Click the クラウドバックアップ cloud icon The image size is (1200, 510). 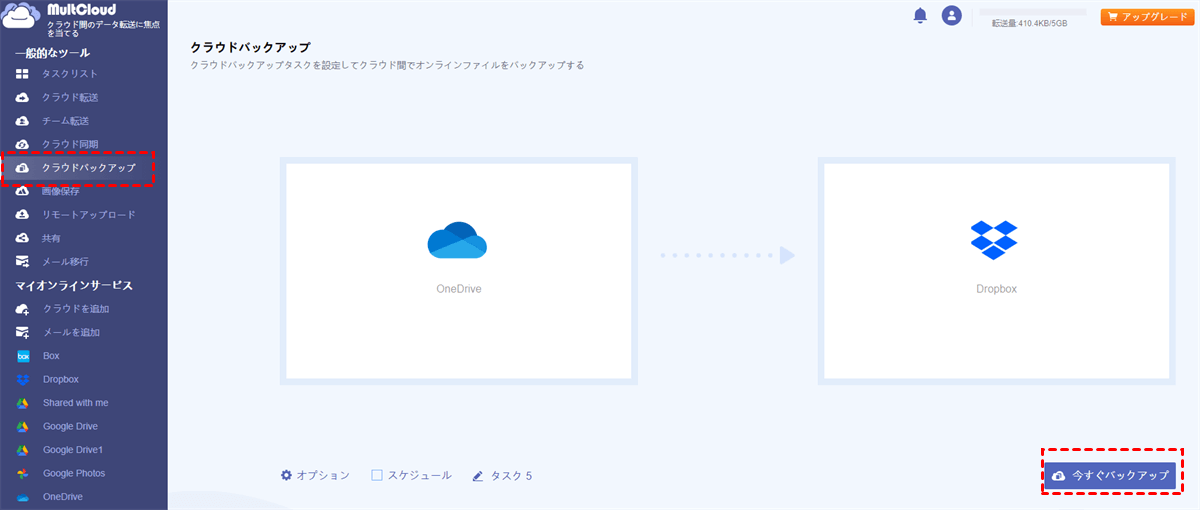[x=23, y=168]
